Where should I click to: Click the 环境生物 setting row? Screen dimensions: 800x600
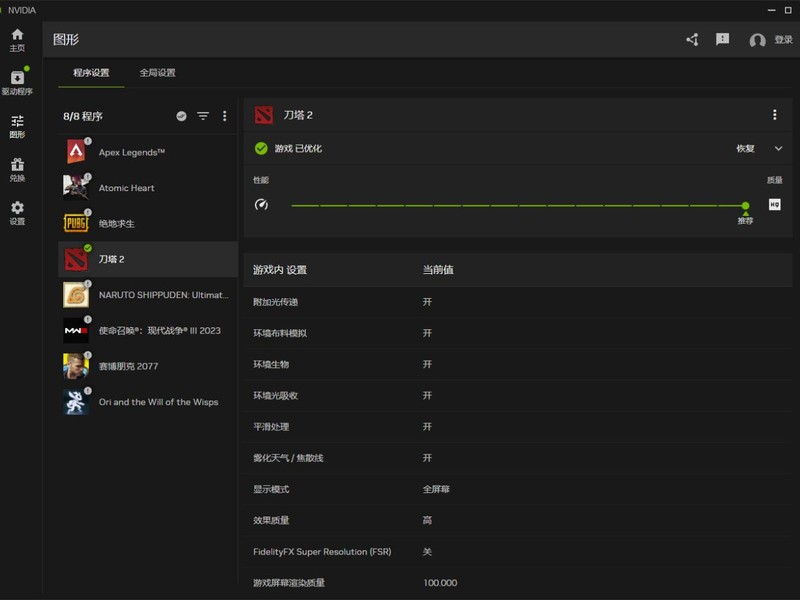click(x=518, y=364)
